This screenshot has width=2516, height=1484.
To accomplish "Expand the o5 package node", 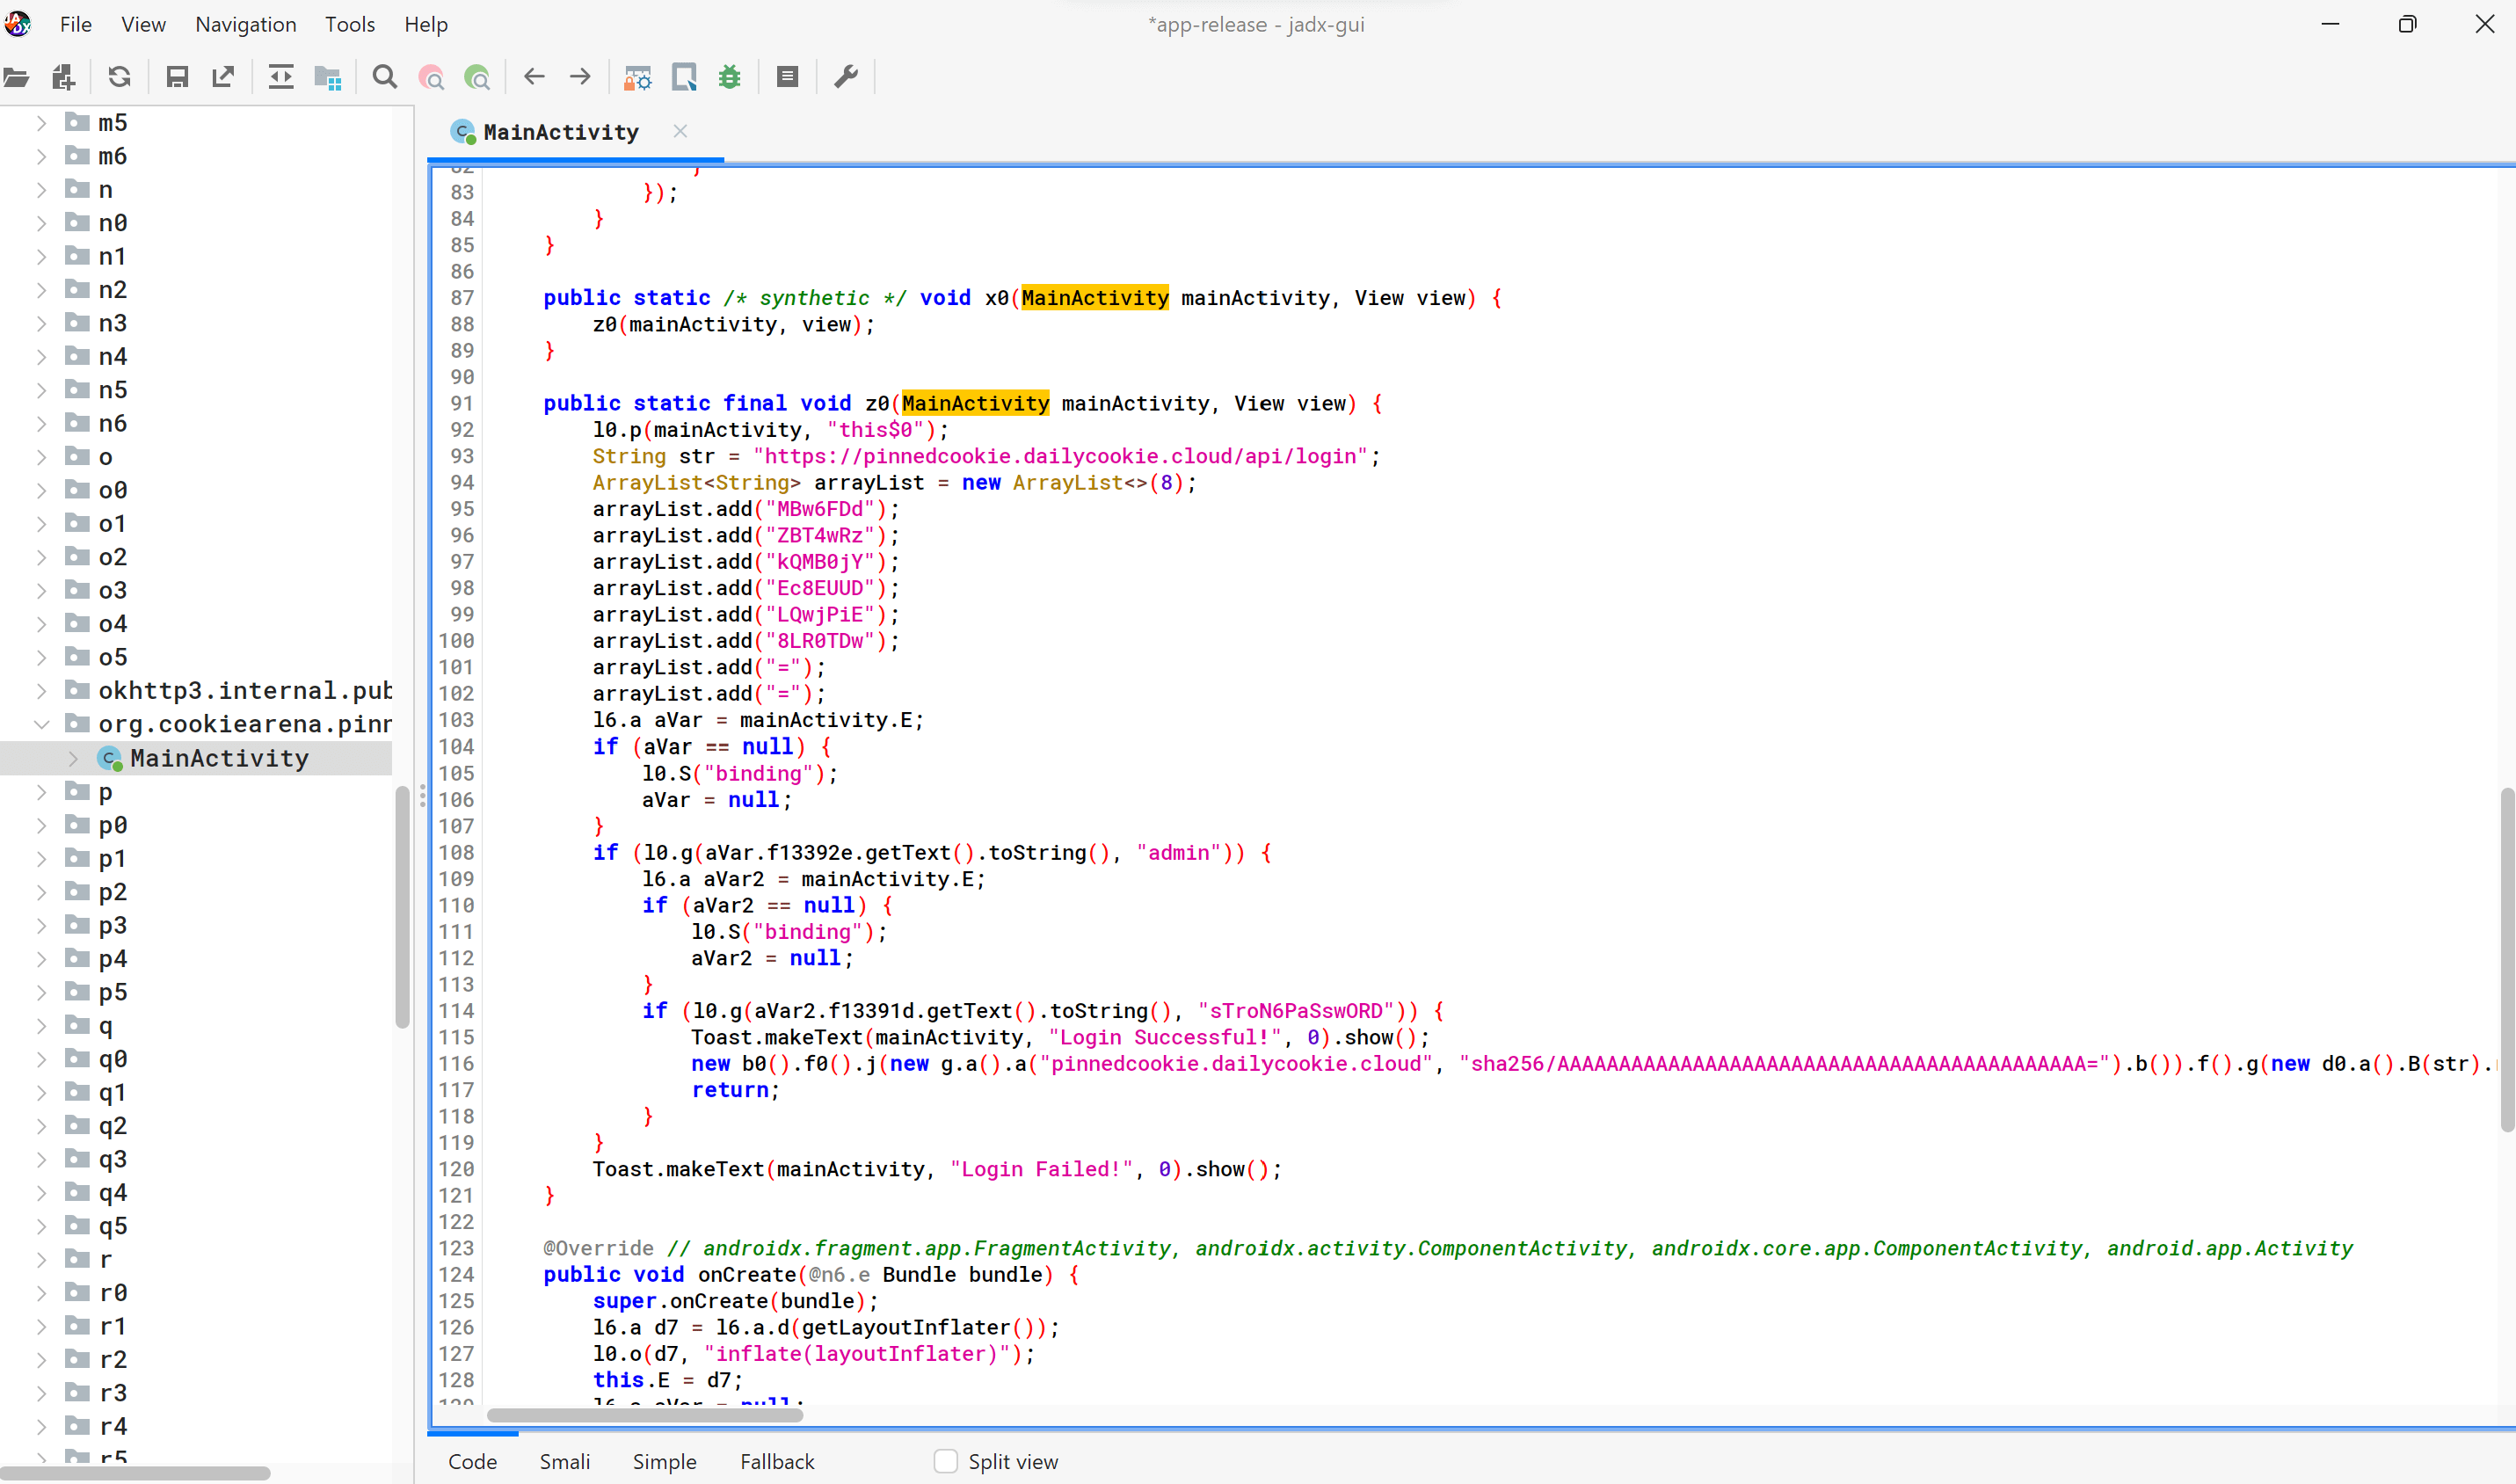I will coord(41,657).
